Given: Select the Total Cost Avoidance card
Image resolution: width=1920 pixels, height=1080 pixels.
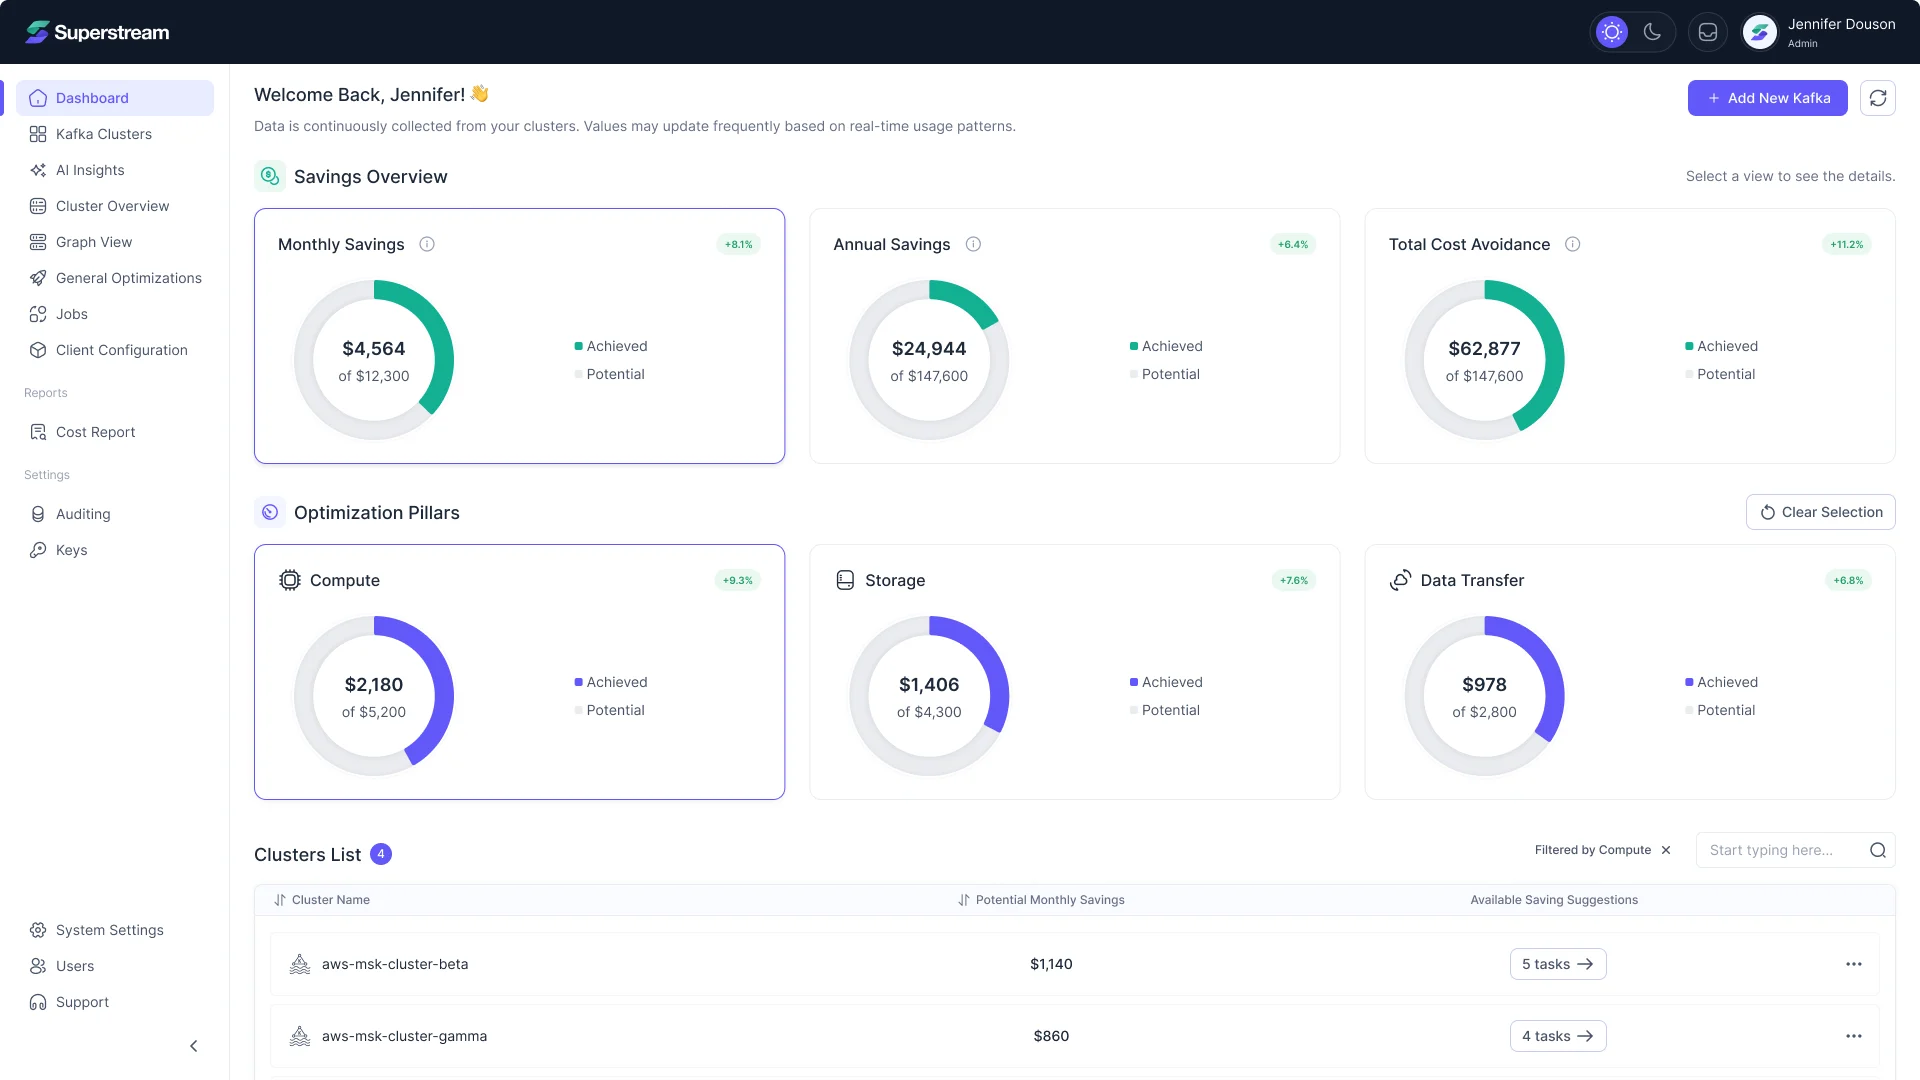Looking at the screenshot, I should [1630, 336].
